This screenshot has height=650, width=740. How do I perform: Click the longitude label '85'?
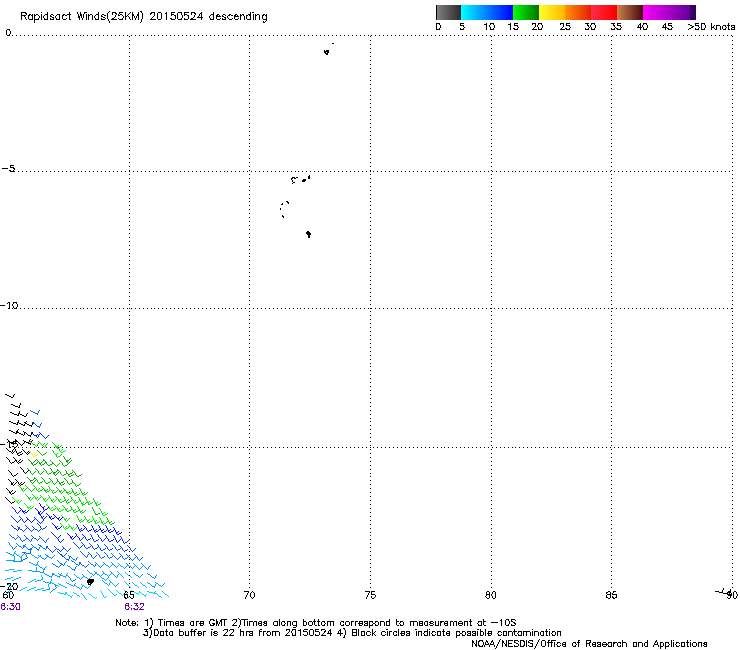click(x=611, y=595)
